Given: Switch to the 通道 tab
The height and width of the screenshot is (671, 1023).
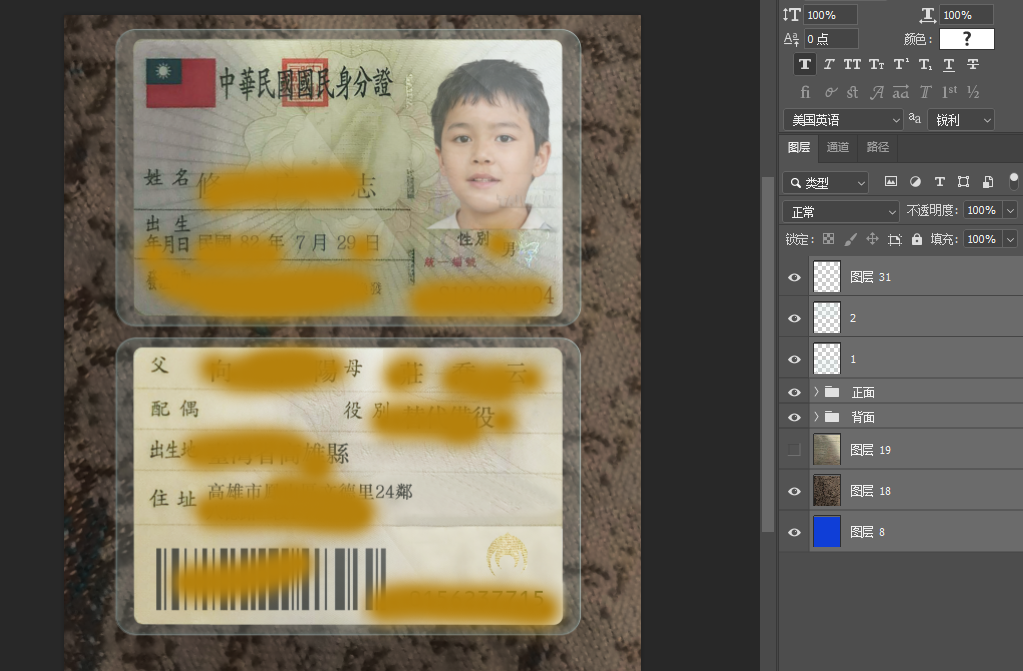Looking at the screenshot, I should click(x=838, y=148).
